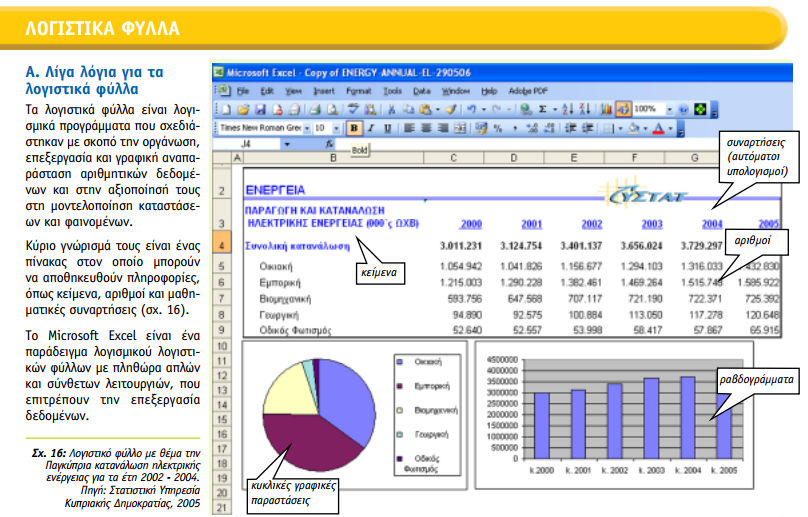The height and width of the screenshot is (517, 808).
Task: Click the New workbook icon
Action: pyautogui.click(x=226, y=109)
